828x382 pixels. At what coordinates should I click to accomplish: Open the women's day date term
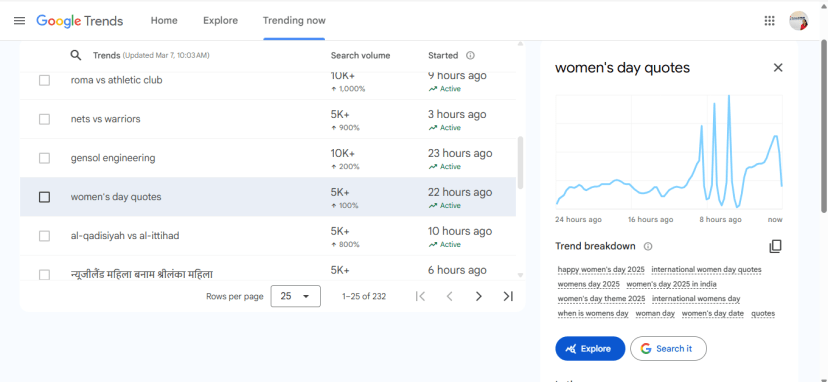(x=712, y=314)
